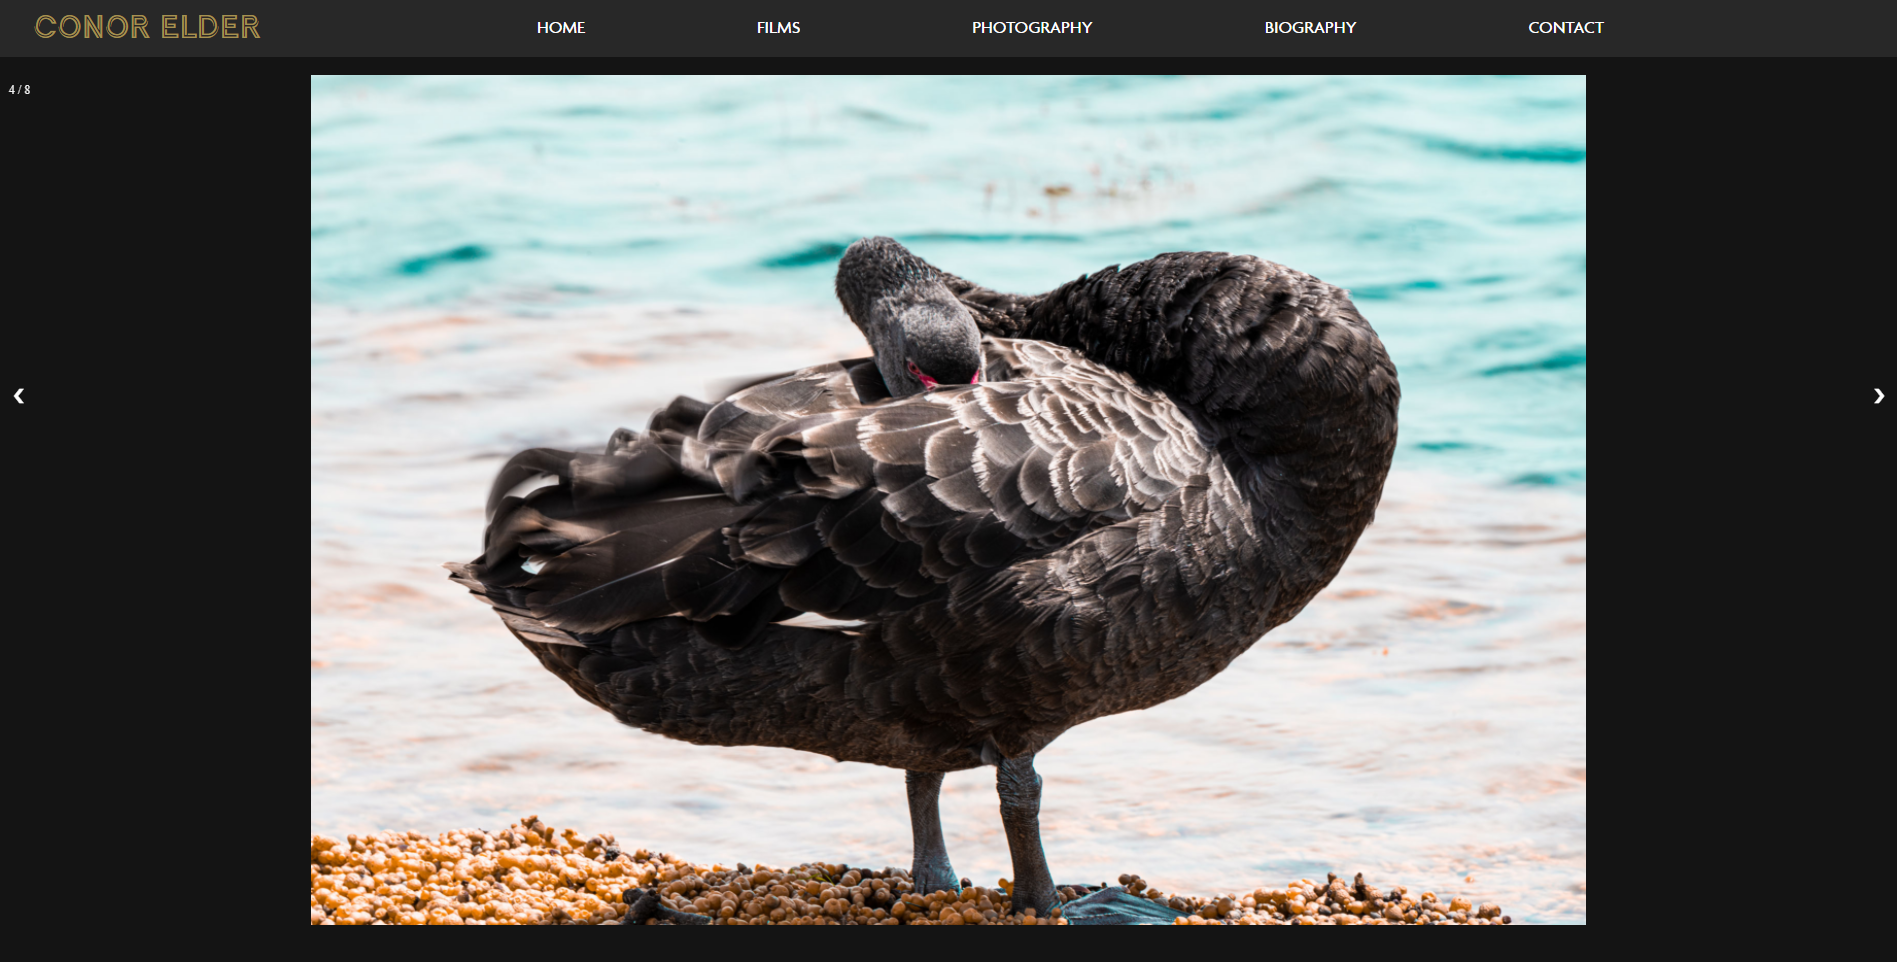1897x962 pixels.
Task: Open the FILMS page
Action: coord(778,28)
